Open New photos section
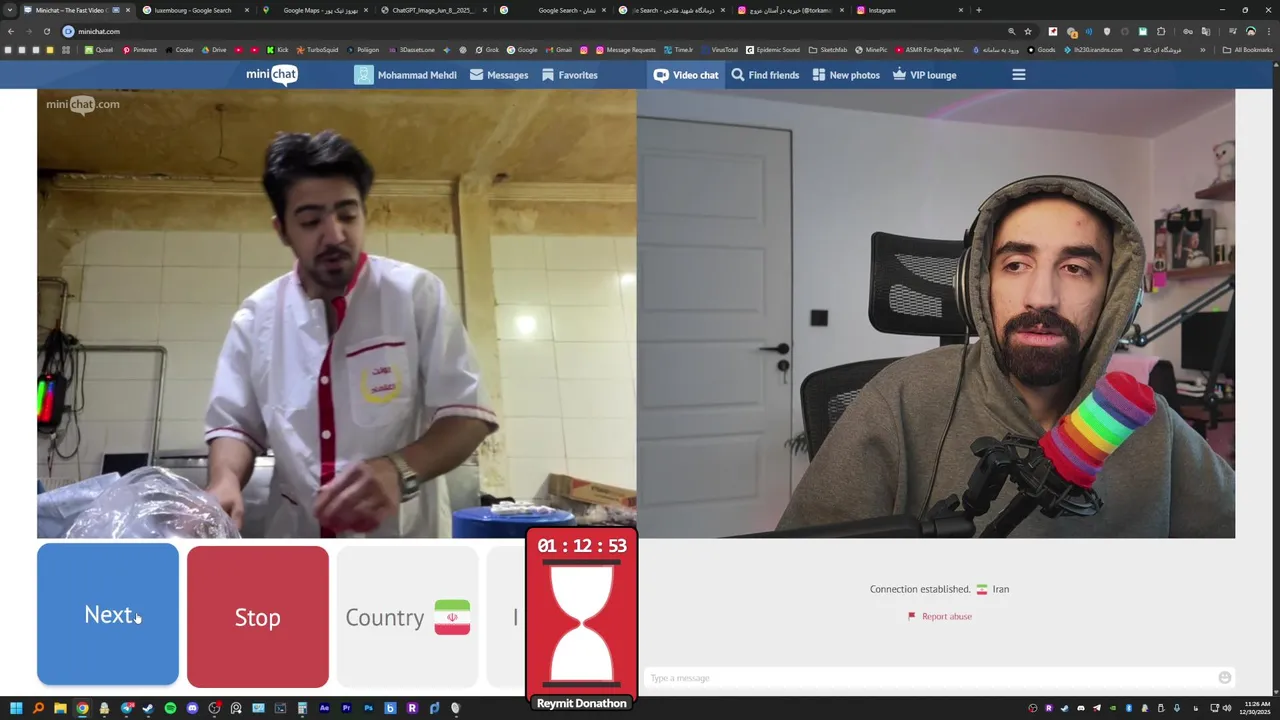The height and width of the screenshot is (720, 1280). coord(846,75)
